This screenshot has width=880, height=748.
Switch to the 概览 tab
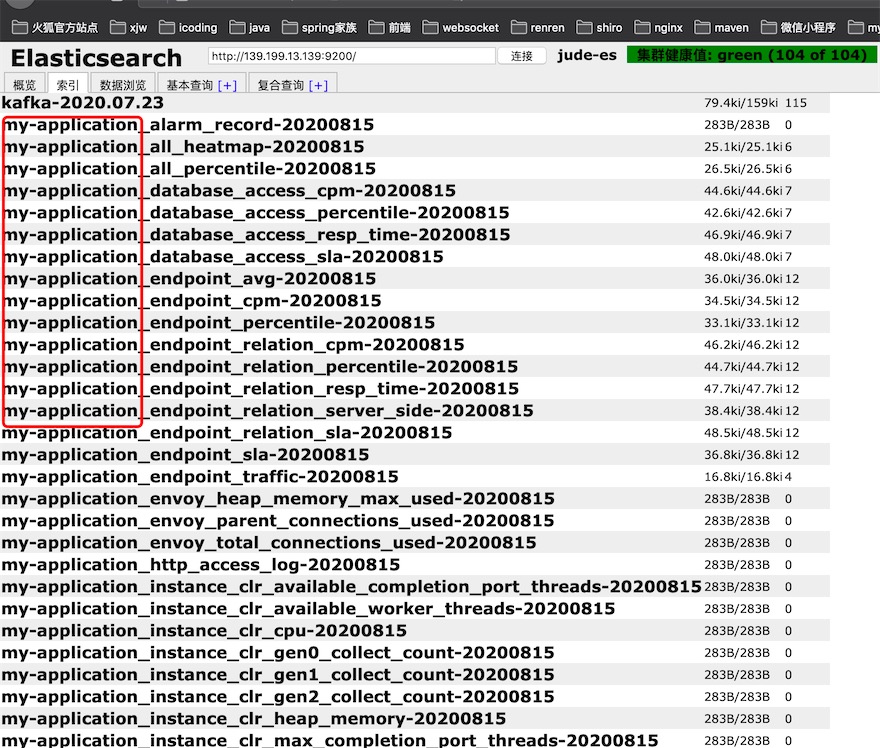point(24,85)
